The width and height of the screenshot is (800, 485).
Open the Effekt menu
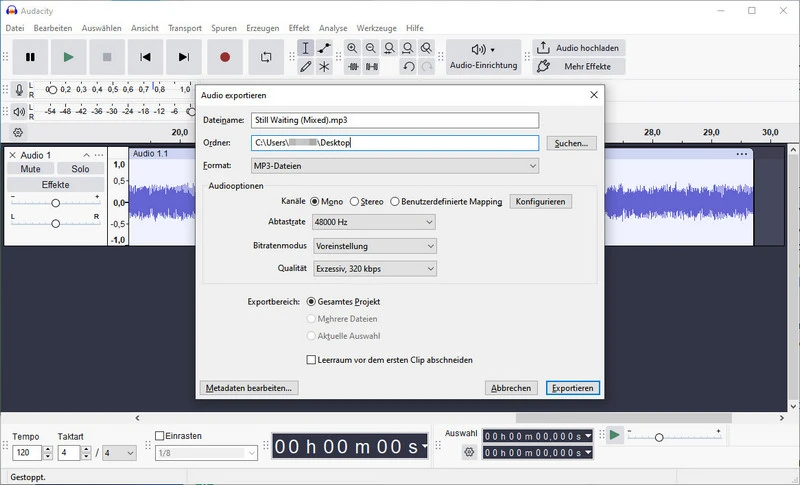(299, 28)
